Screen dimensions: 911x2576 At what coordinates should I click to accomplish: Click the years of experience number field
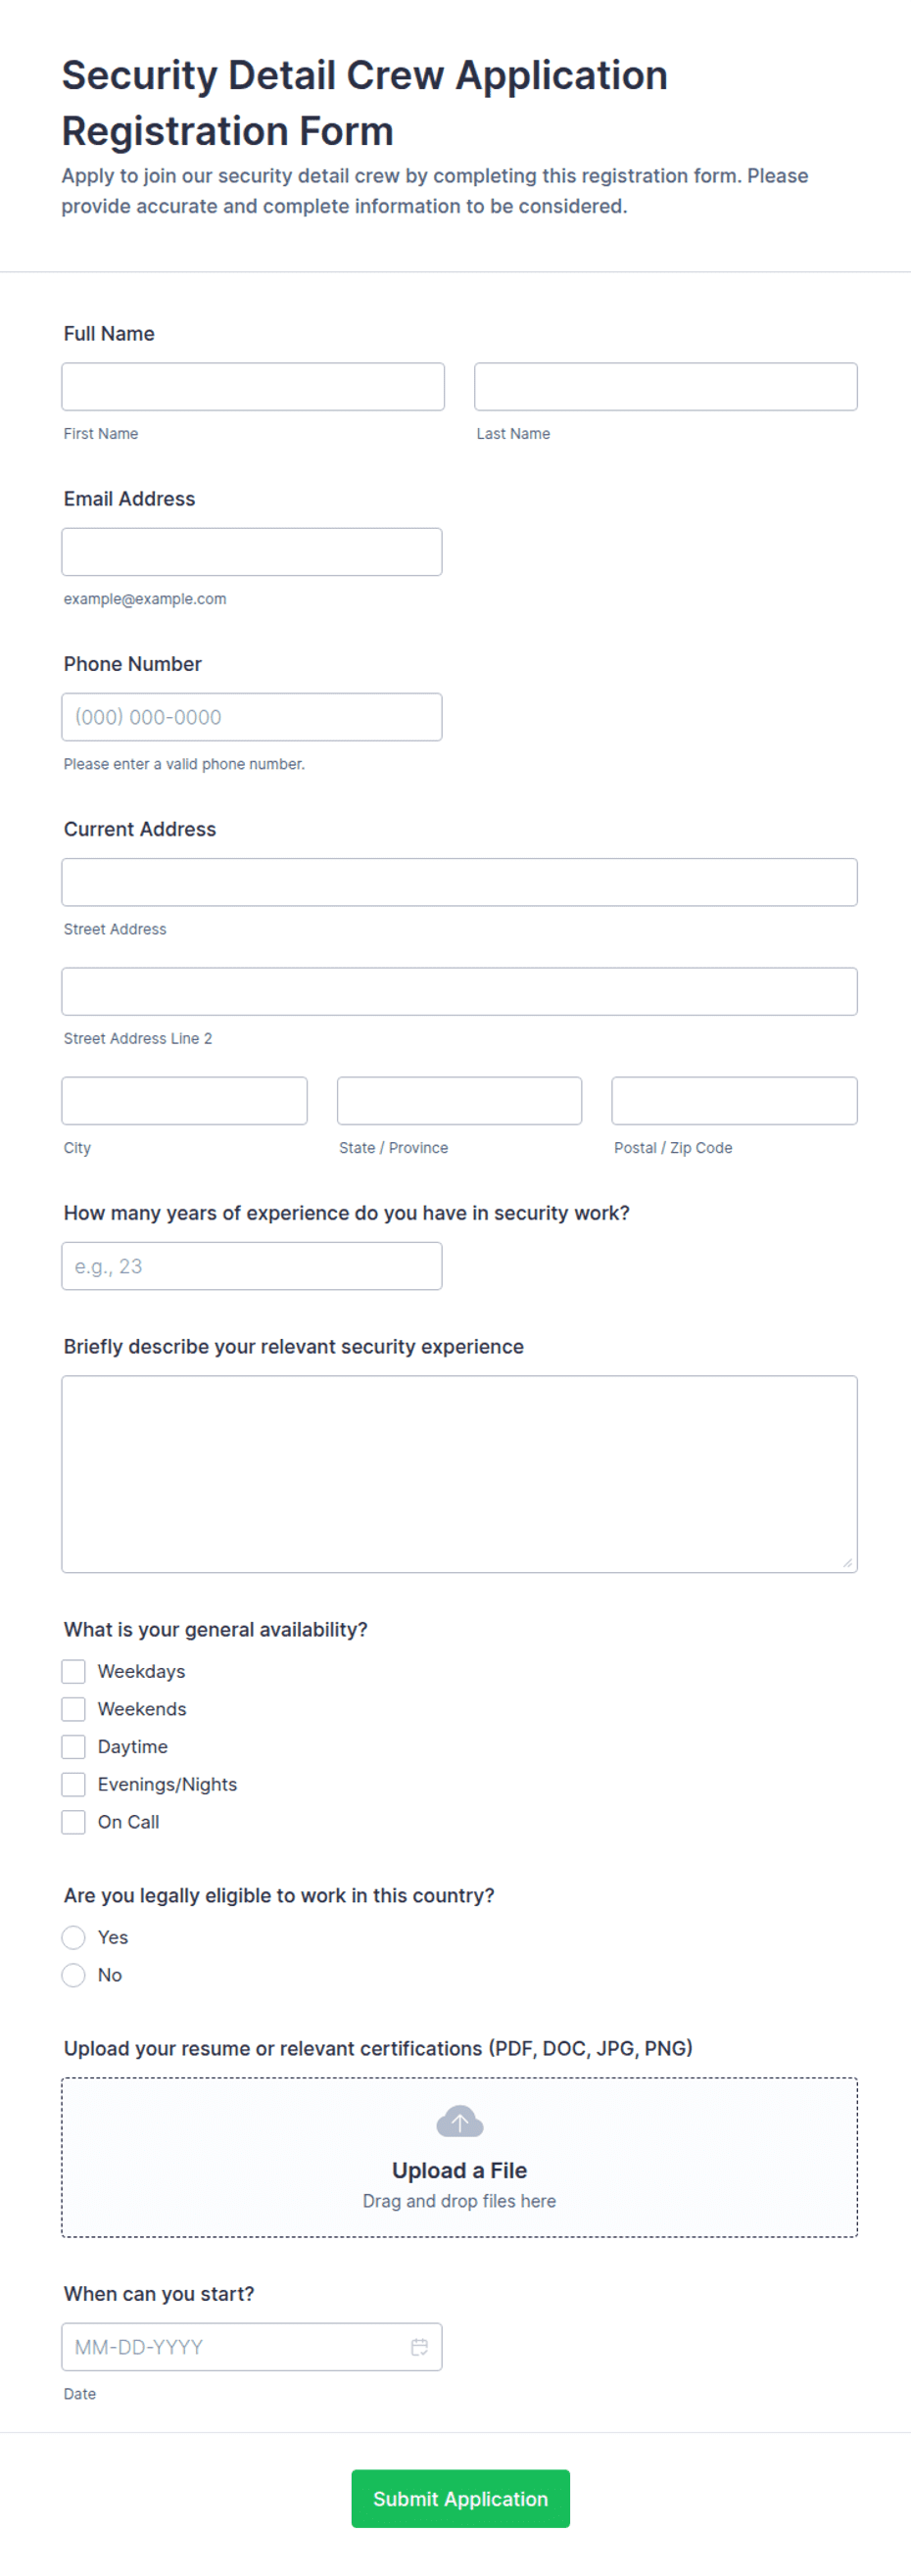pos(252,1265)
